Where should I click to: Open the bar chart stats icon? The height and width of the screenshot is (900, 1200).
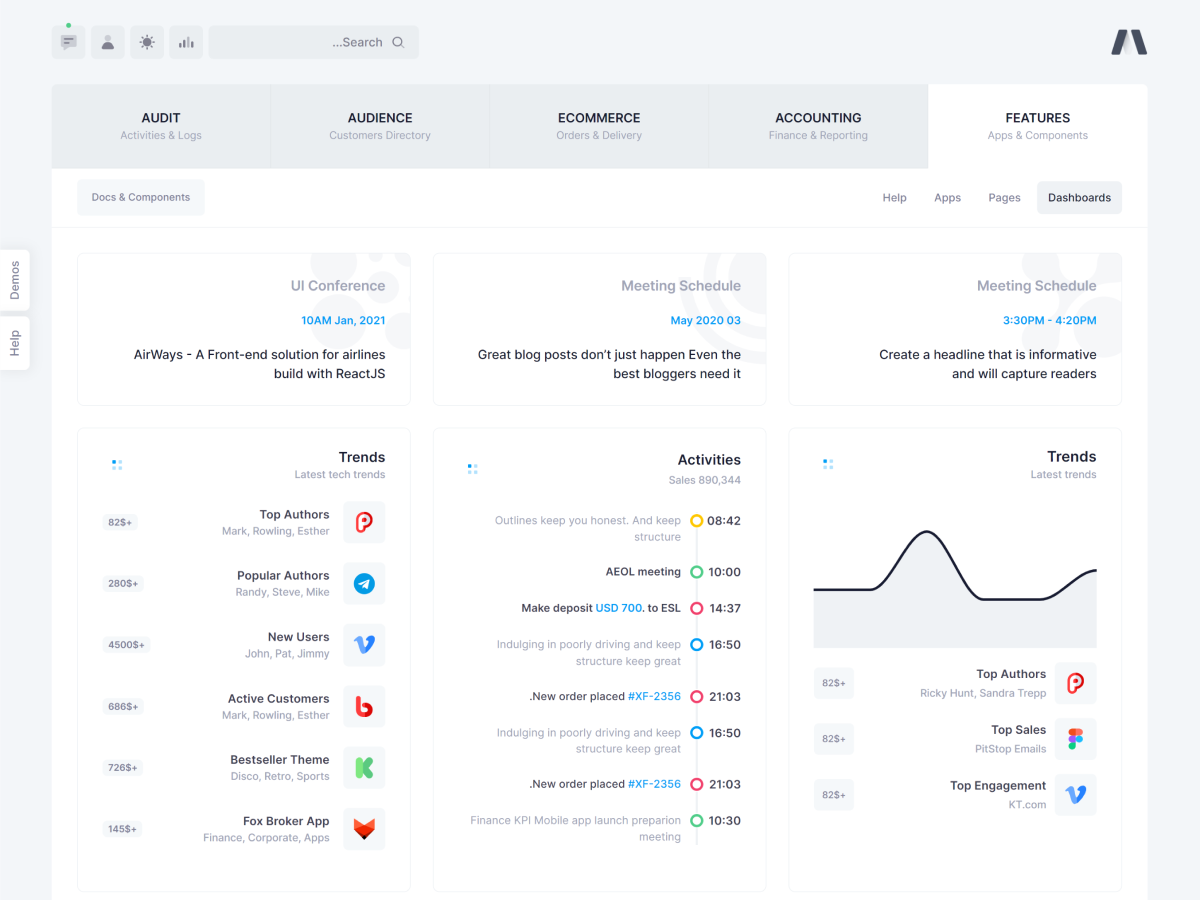click(186, 42)
